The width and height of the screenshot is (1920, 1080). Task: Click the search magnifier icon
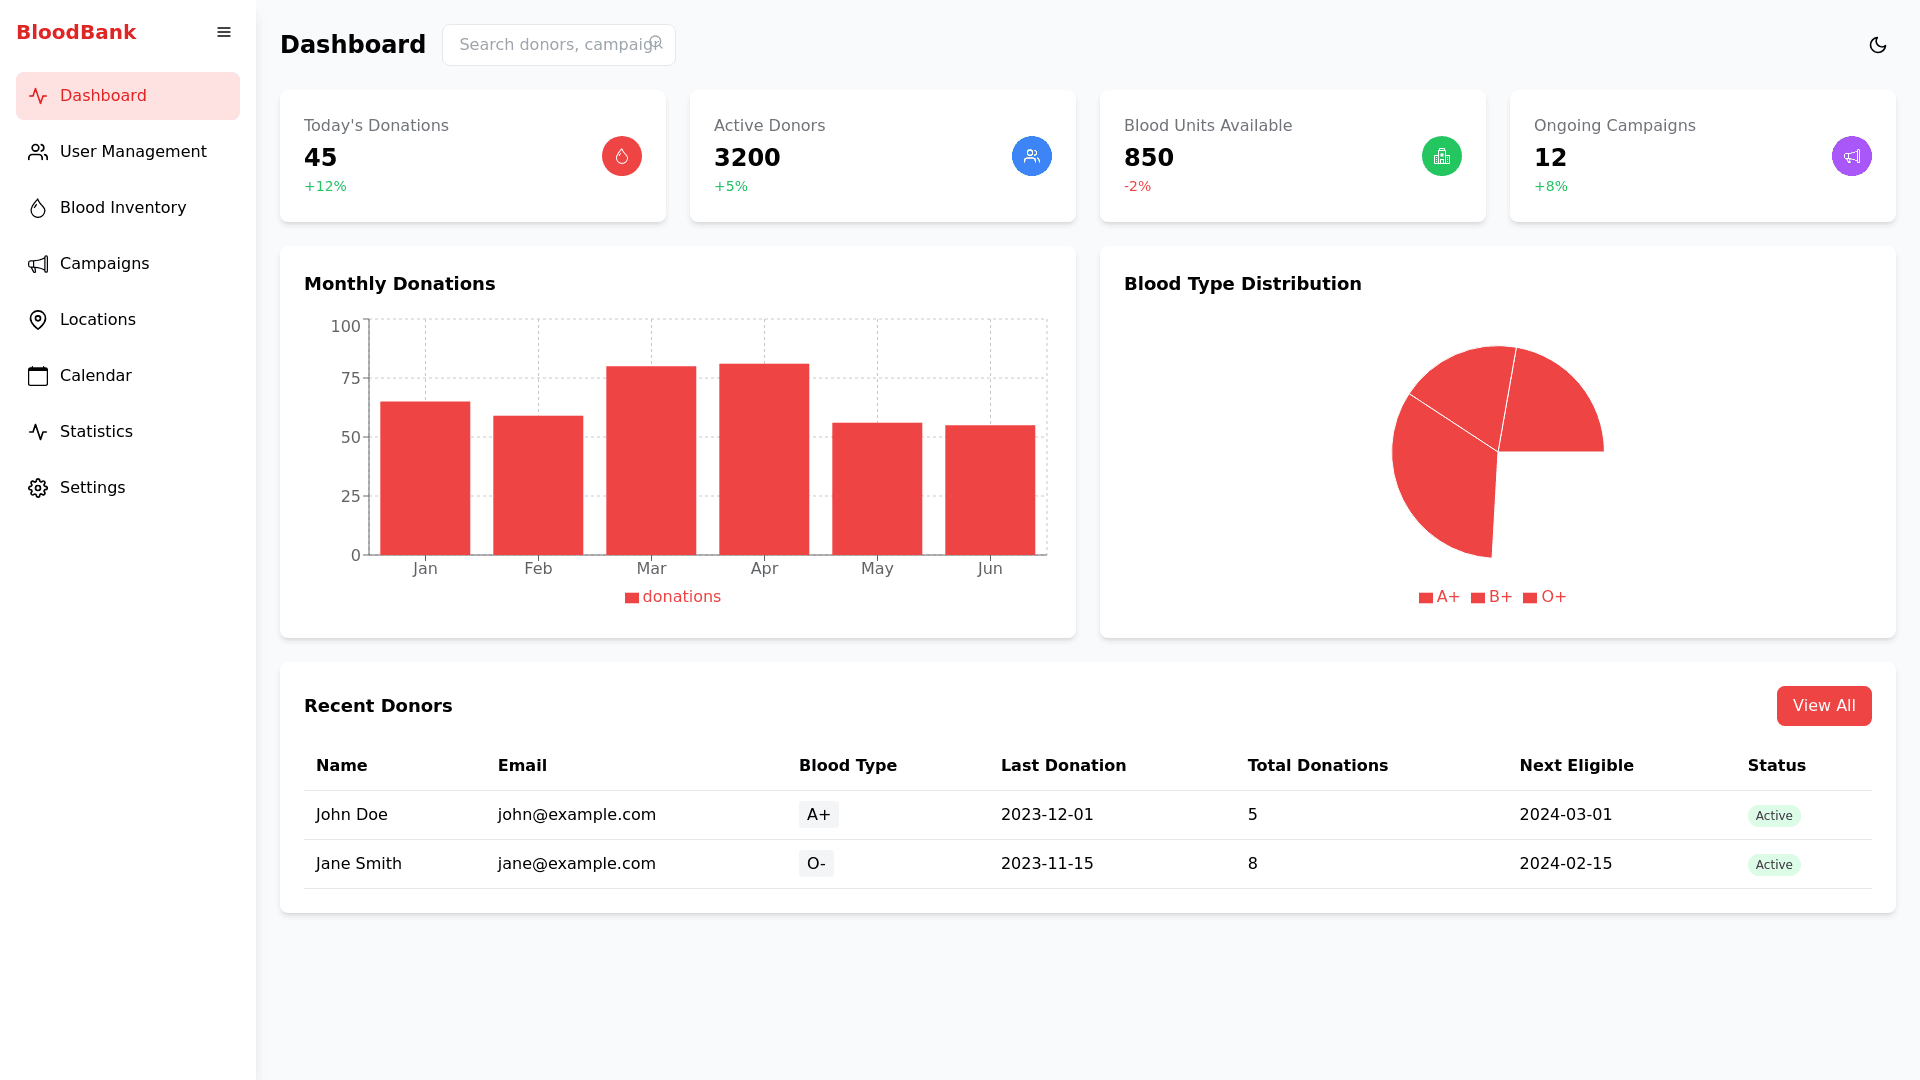click(656, 43)
